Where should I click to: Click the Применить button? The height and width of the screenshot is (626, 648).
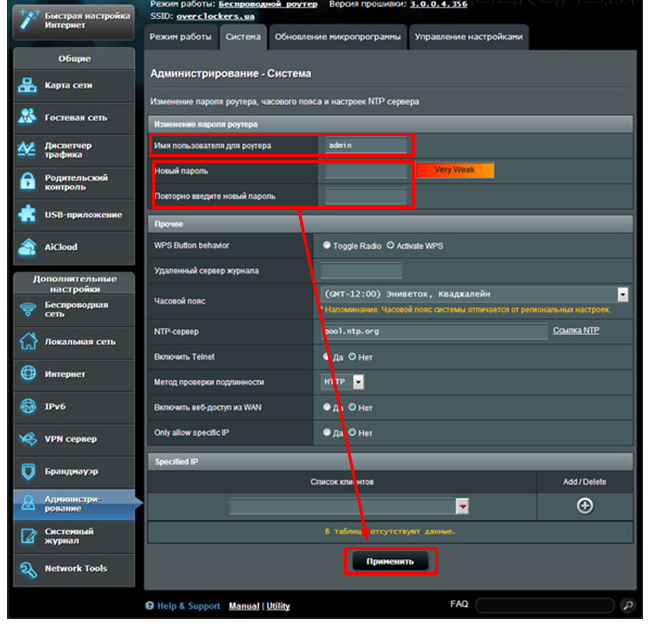click(x=390, y=561)
